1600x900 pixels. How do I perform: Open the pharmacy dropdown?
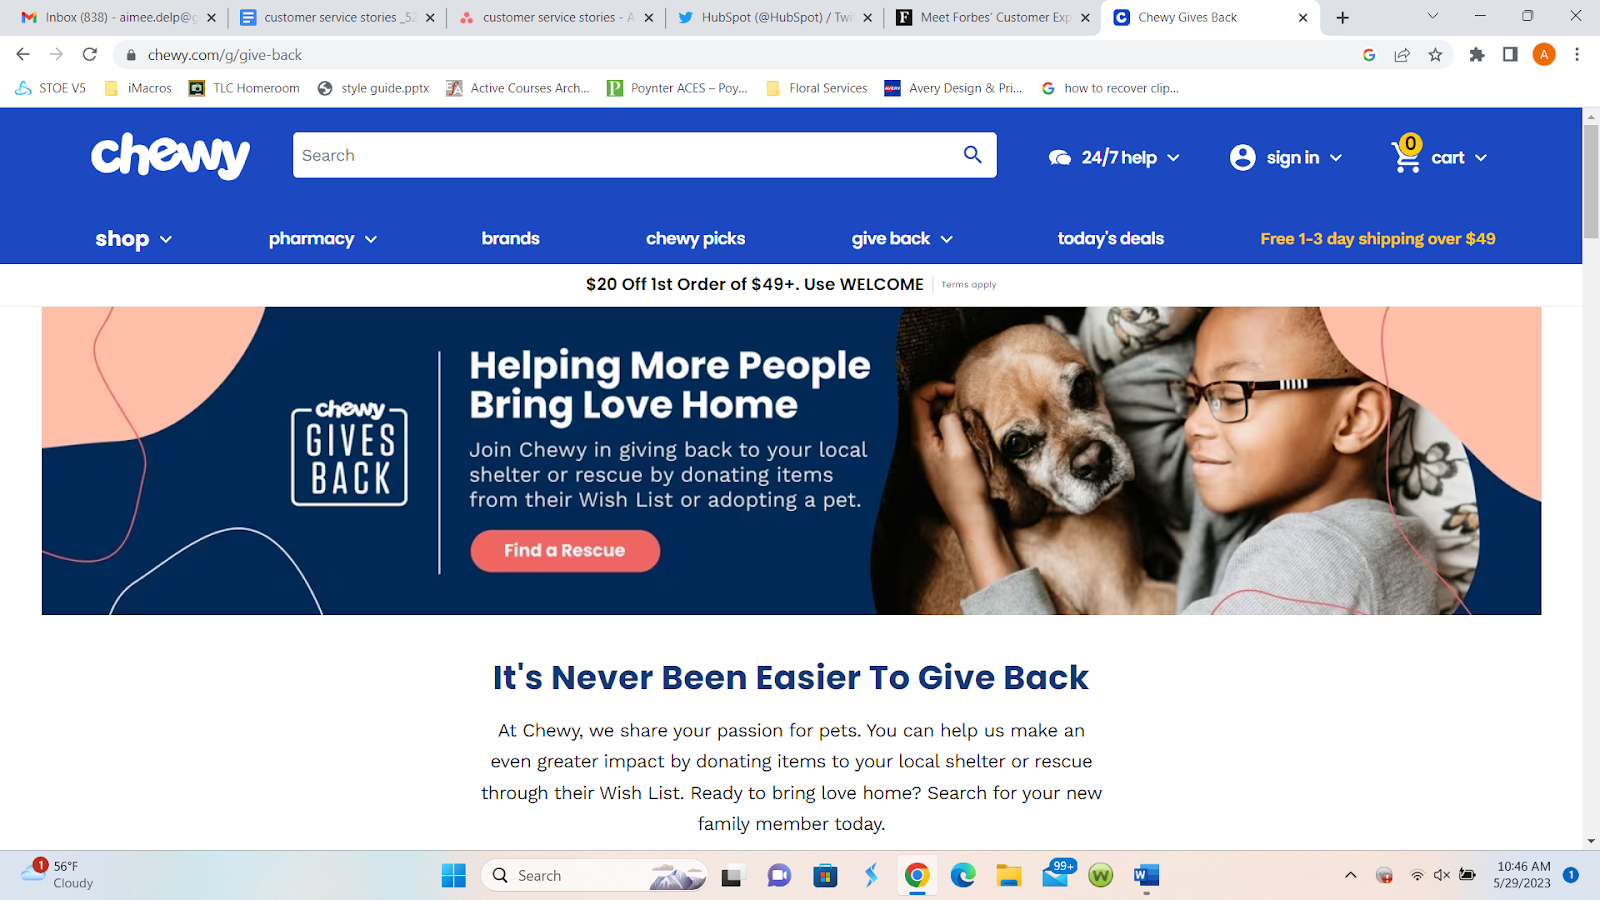coord(323,239)
